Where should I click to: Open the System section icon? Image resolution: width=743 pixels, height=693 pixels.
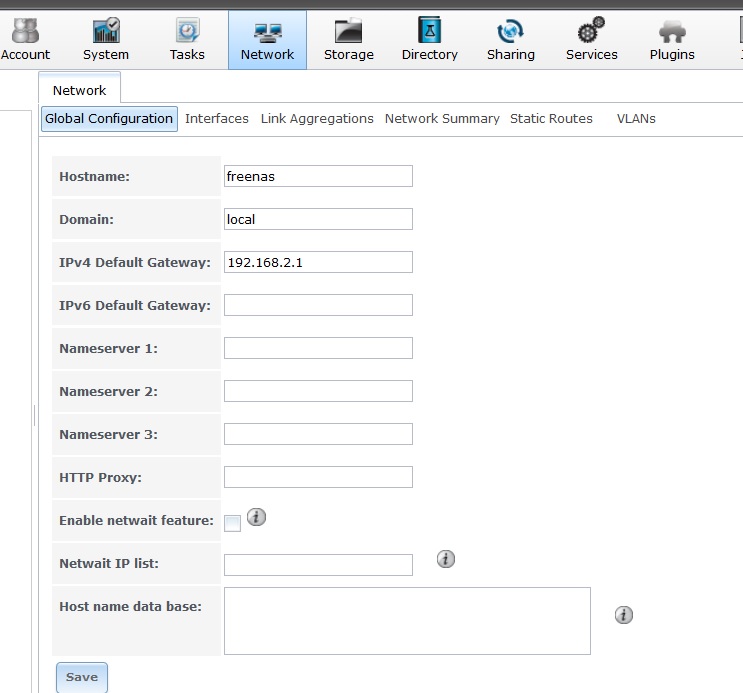click(x=106, y=30)
